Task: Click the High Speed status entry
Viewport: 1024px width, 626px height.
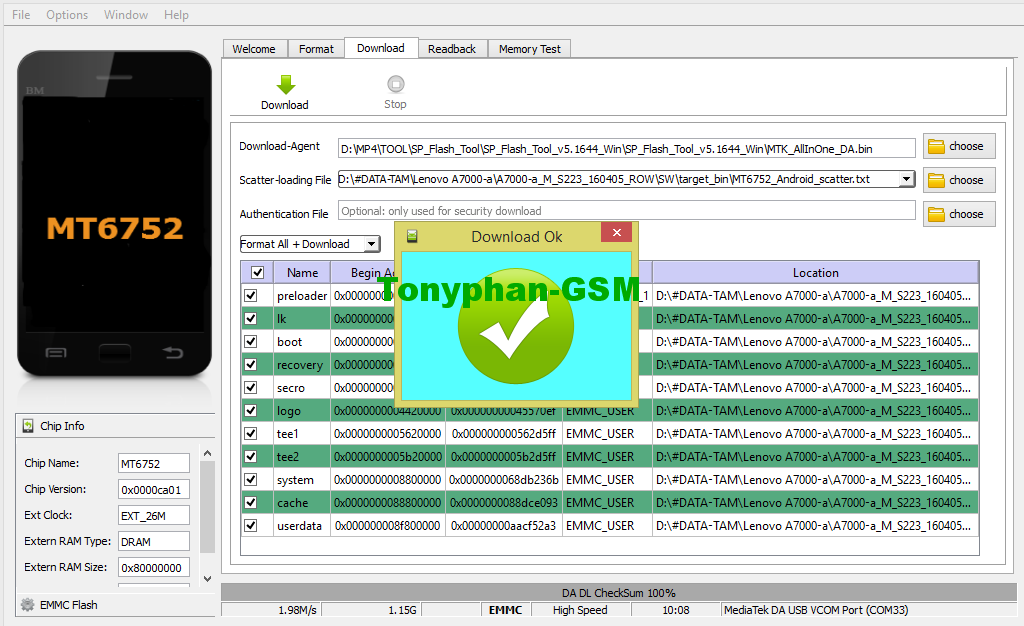Action: [580, 610]
